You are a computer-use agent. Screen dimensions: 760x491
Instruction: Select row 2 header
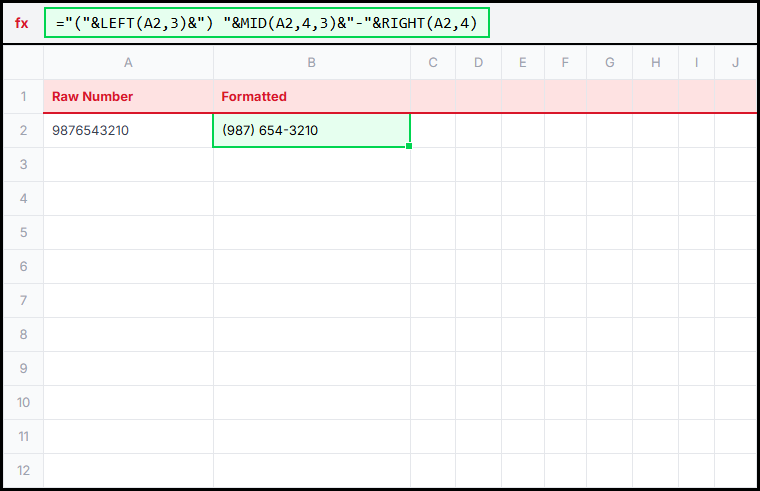tap(23, 131)
